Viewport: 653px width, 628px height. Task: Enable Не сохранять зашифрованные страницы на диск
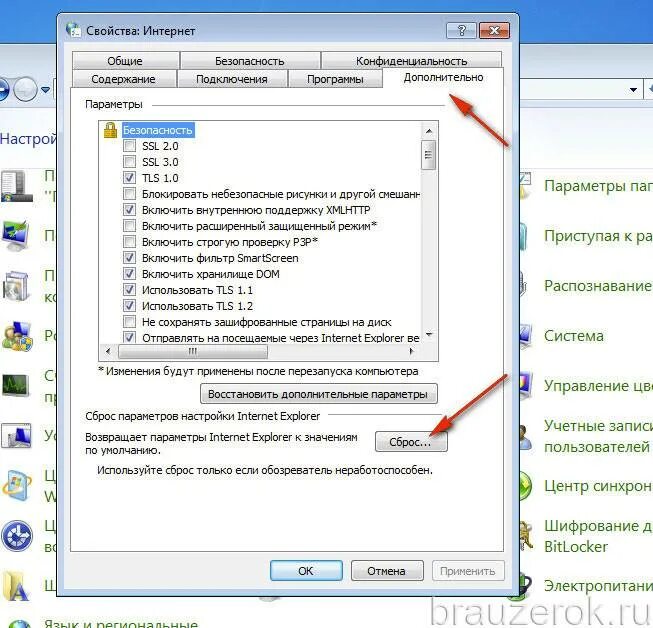coord(130,322)
